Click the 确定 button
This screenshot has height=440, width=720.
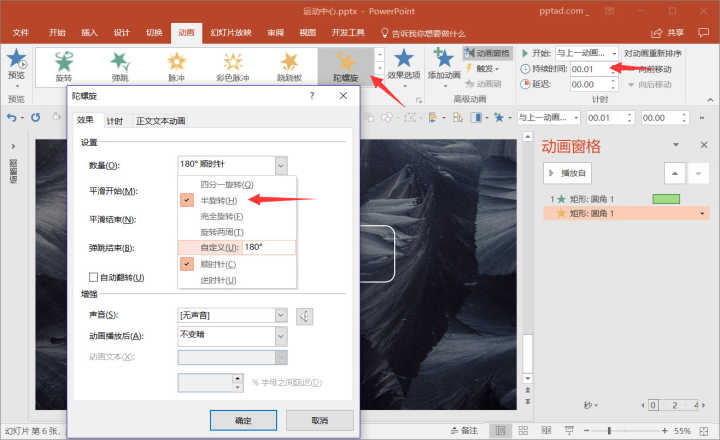pos(243,420)
